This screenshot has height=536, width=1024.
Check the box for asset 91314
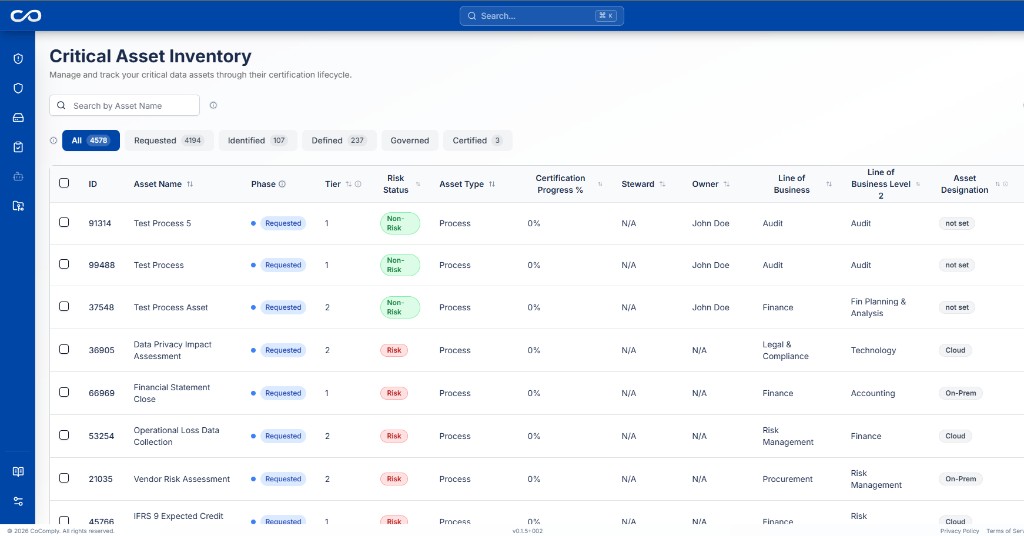(x=64, y=222)
